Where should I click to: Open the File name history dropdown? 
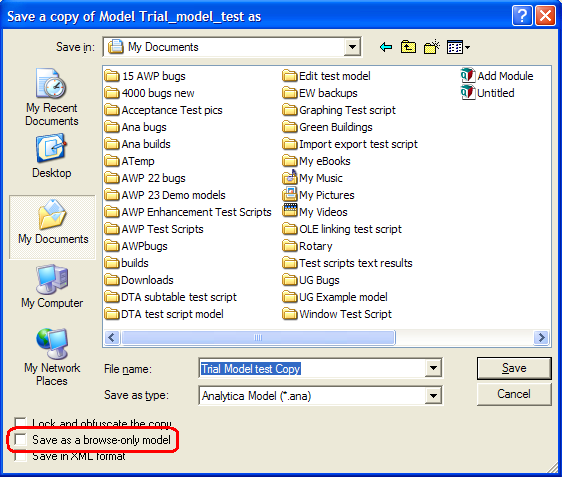click(x=433, y=368)
